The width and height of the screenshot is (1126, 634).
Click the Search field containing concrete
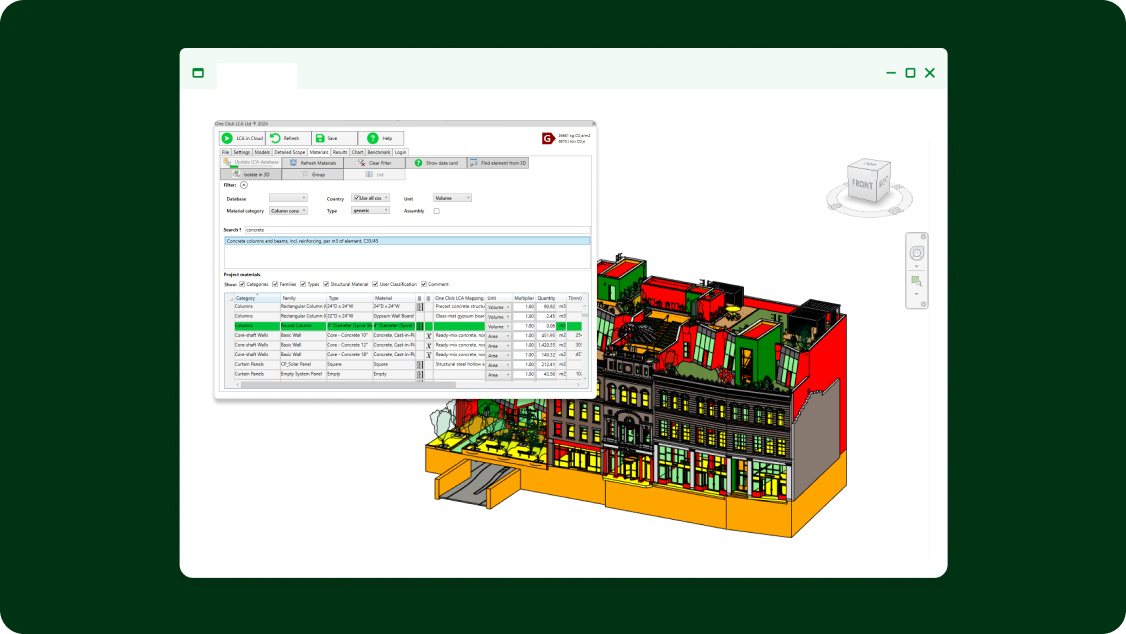(x=417, y=230)
